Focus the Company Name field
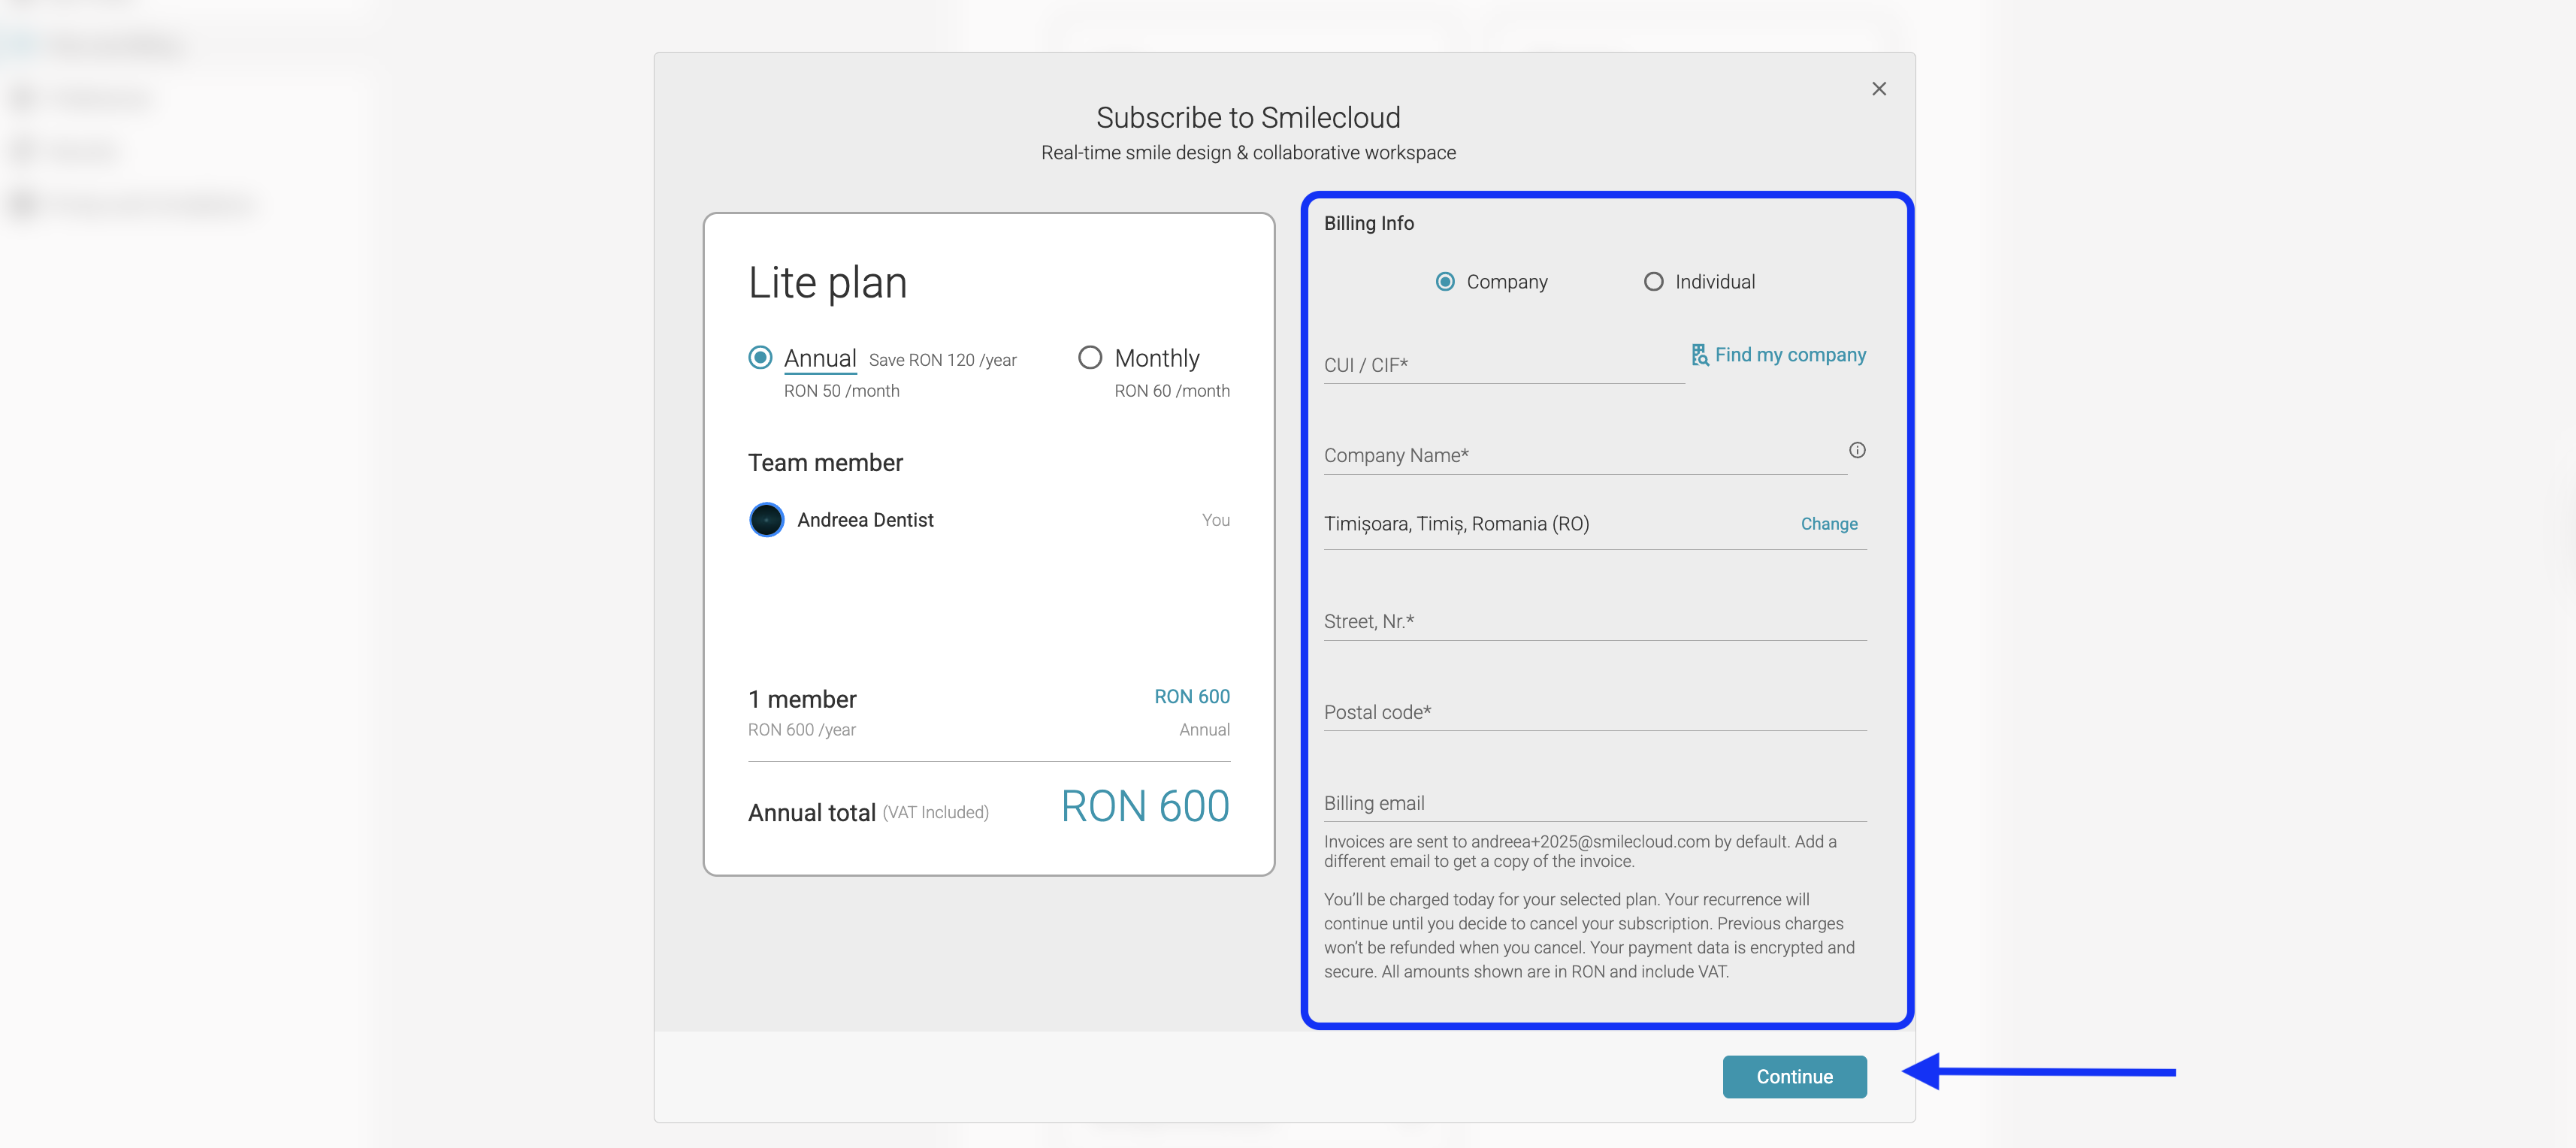The height and width of the screenshot is (1148, 2576). pos(1585,455)
